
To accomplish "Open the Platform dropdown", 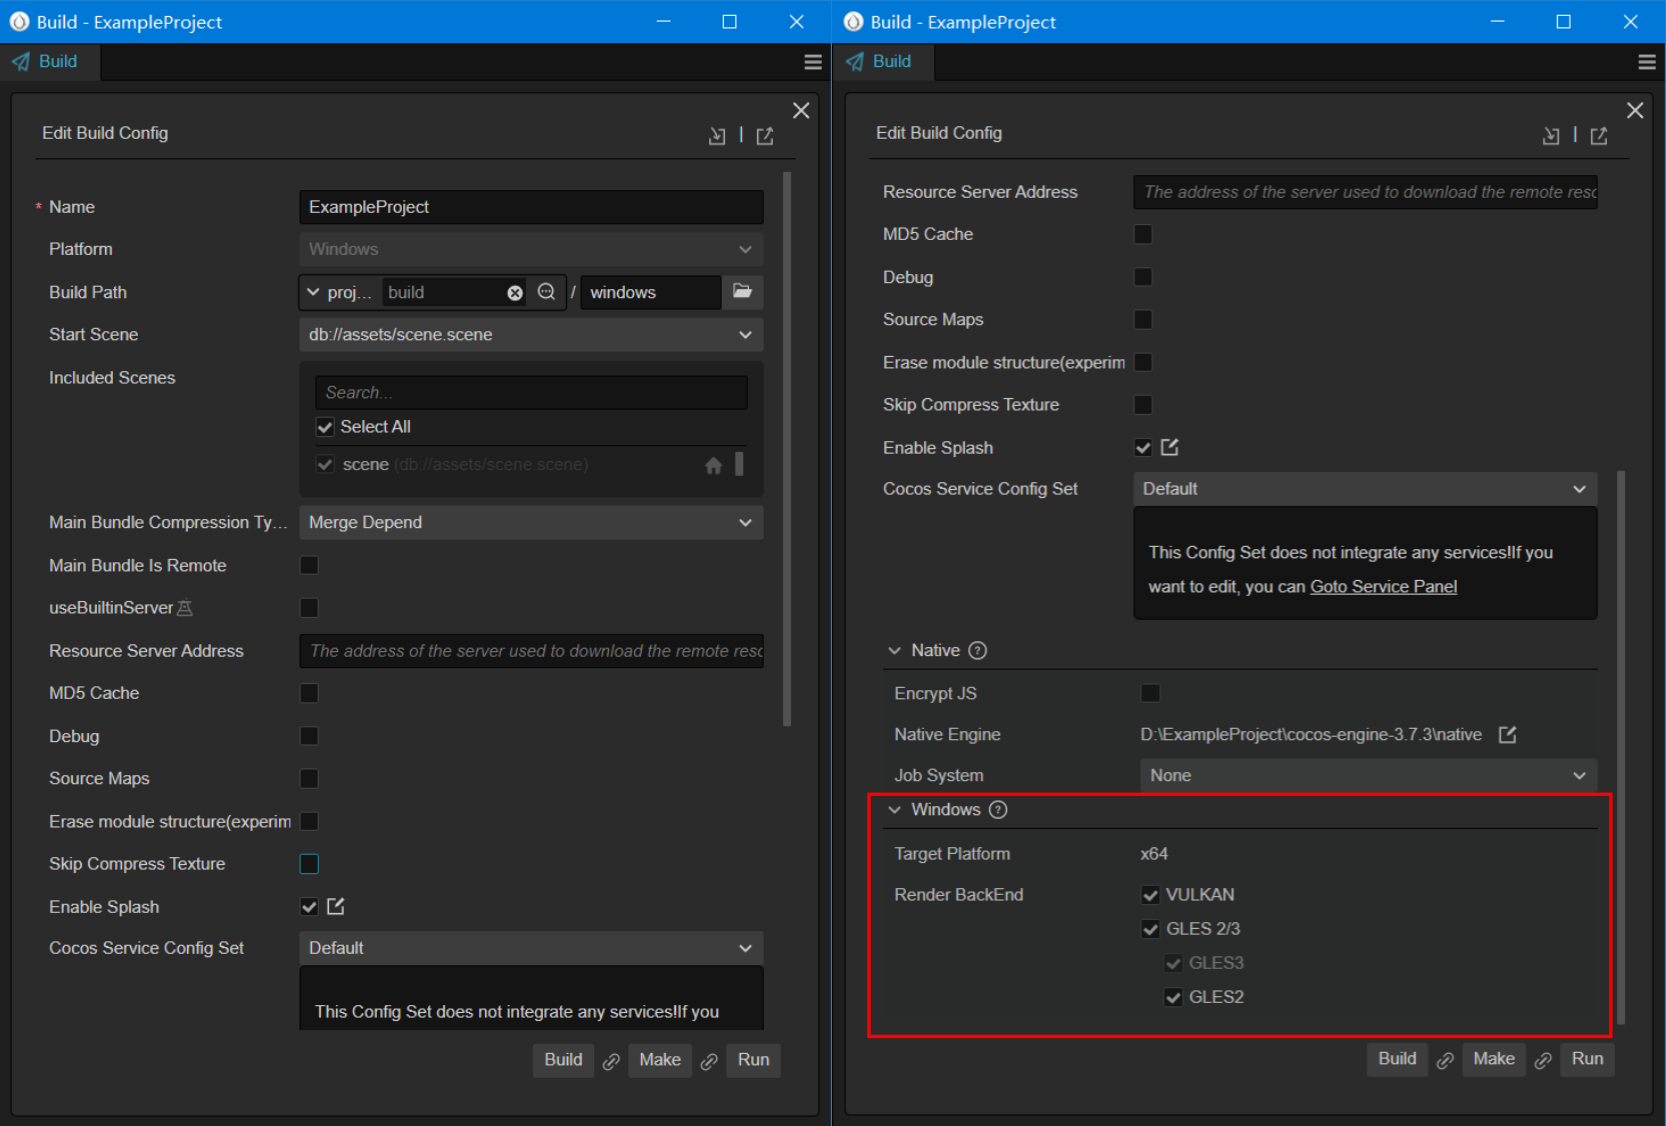I will [531, 249].
